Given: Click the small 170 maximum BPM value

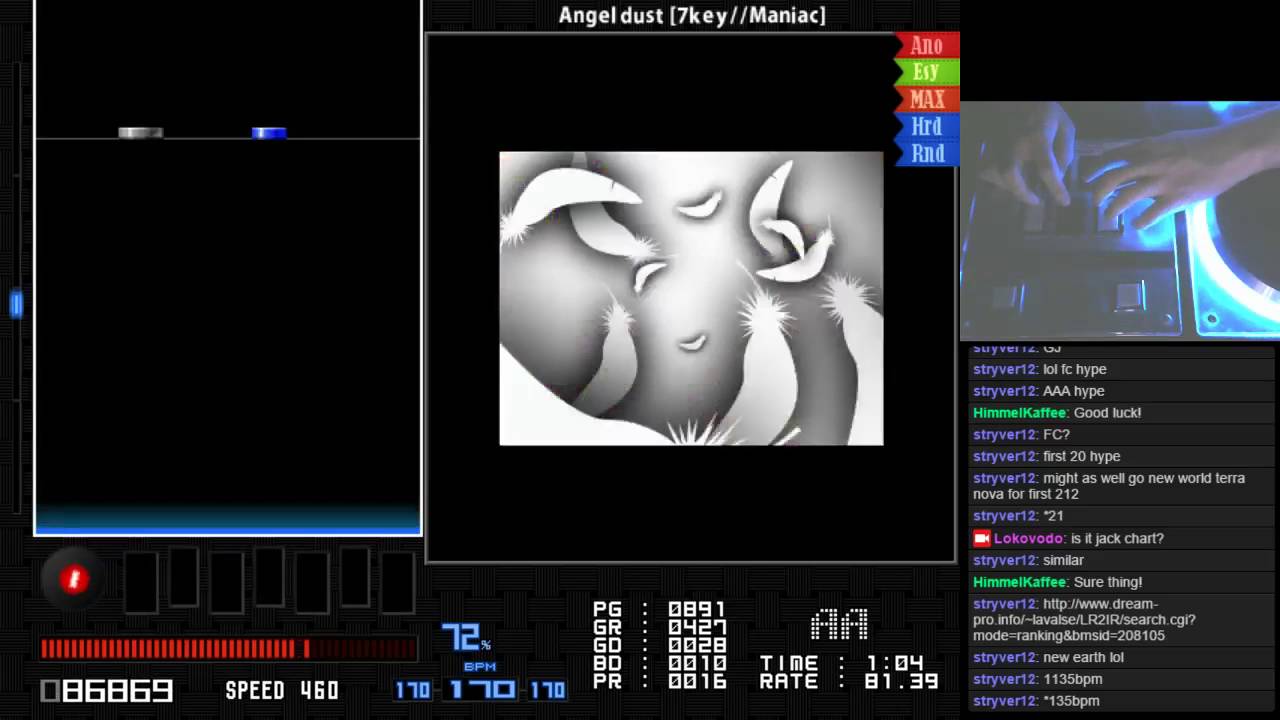Looking at the screenshot, I should click(x=547, y=690).
